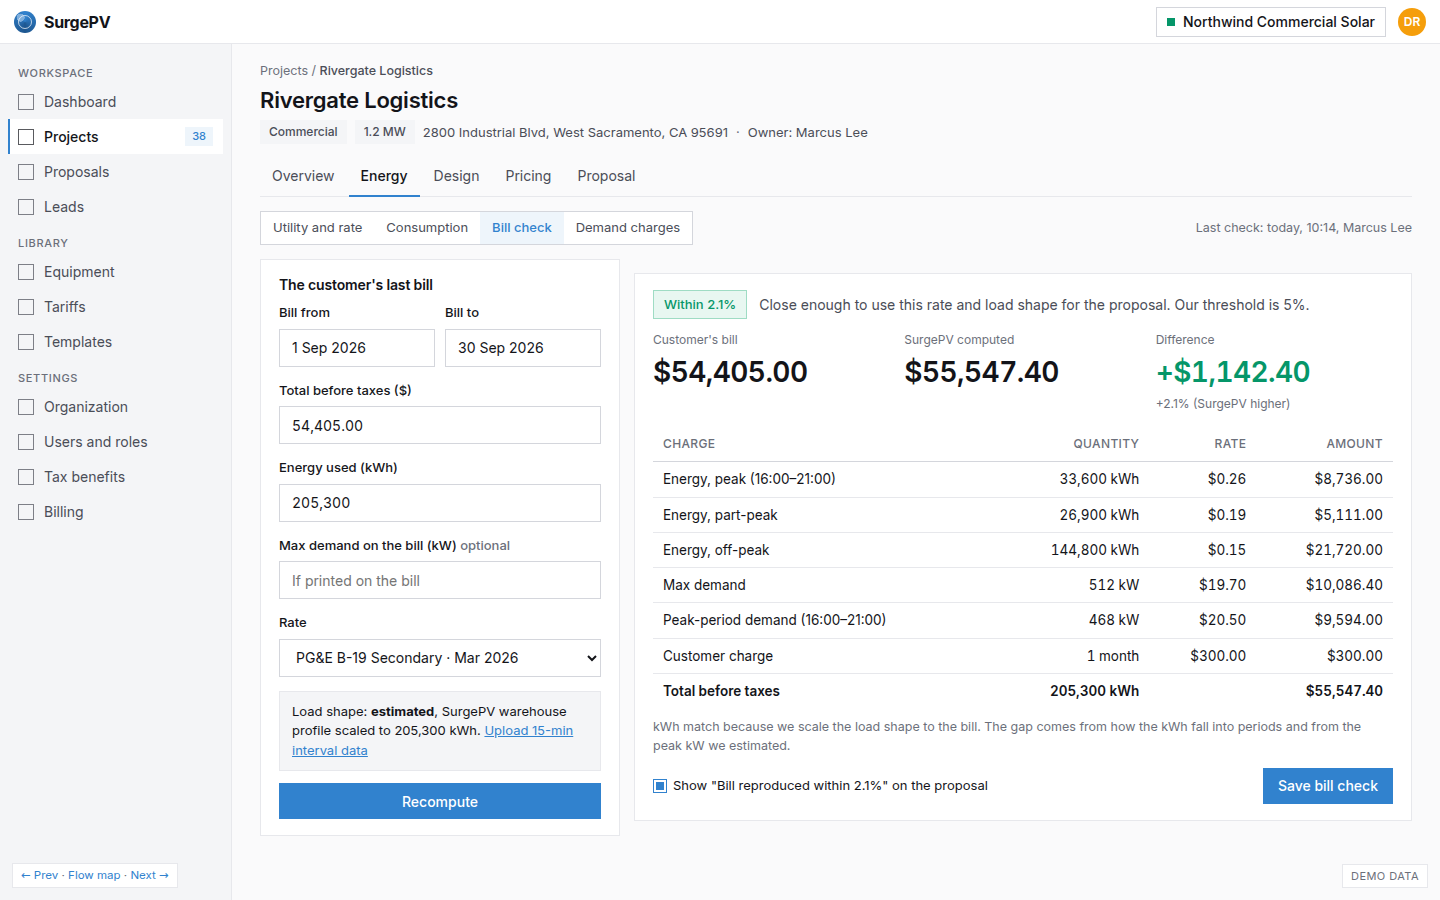1440x900 pixels.
Task: Click the Projects count badge 38
Action: pos(199,136)
